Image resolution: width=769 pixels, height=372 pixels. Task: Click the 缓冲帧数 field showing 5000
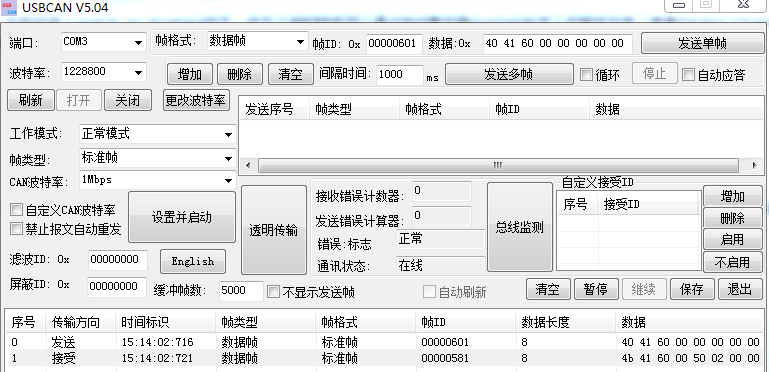[241, 291]
